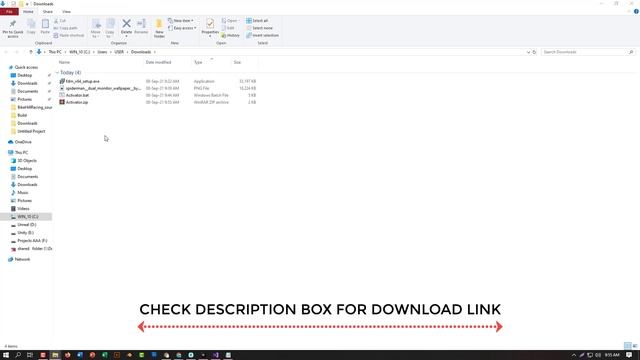The image size is (640, 360).
Task: Open the Easy access dropdown
Action: (x=182, y=28)
